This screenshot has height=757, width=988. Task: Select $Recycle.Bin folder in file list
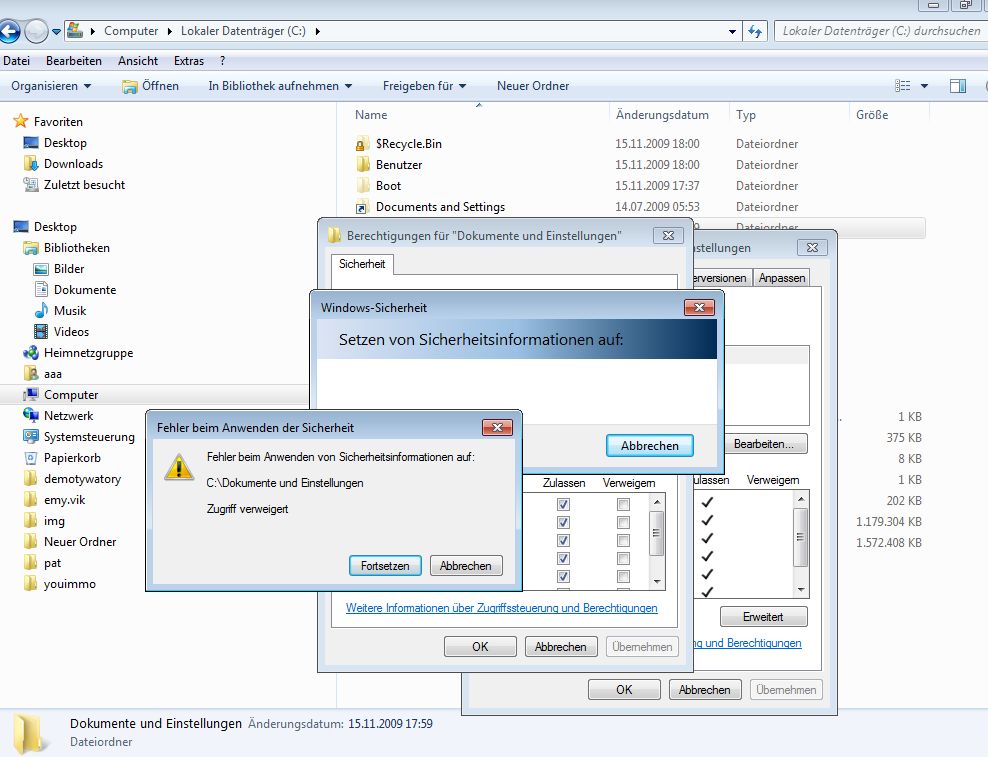pos(408,144)
